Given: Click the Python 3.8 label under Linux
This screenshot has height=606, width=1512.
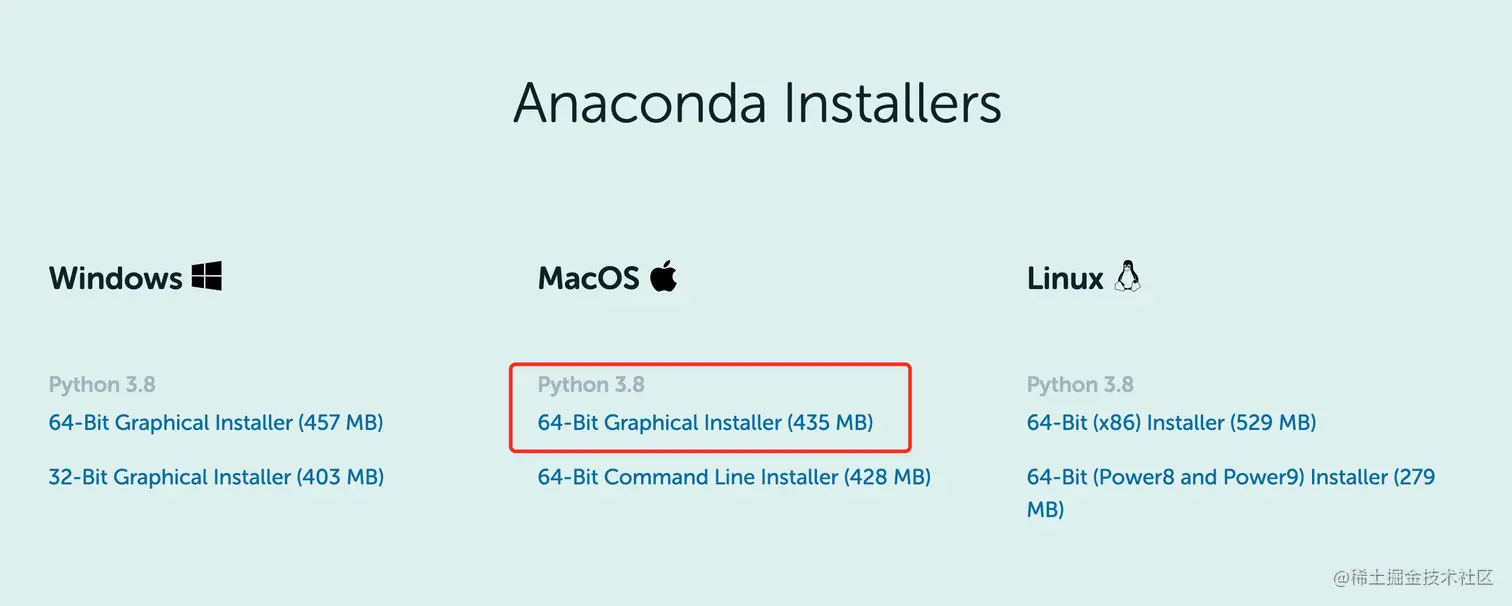Looking at the screenshot, I should (x=1080, y=385).
